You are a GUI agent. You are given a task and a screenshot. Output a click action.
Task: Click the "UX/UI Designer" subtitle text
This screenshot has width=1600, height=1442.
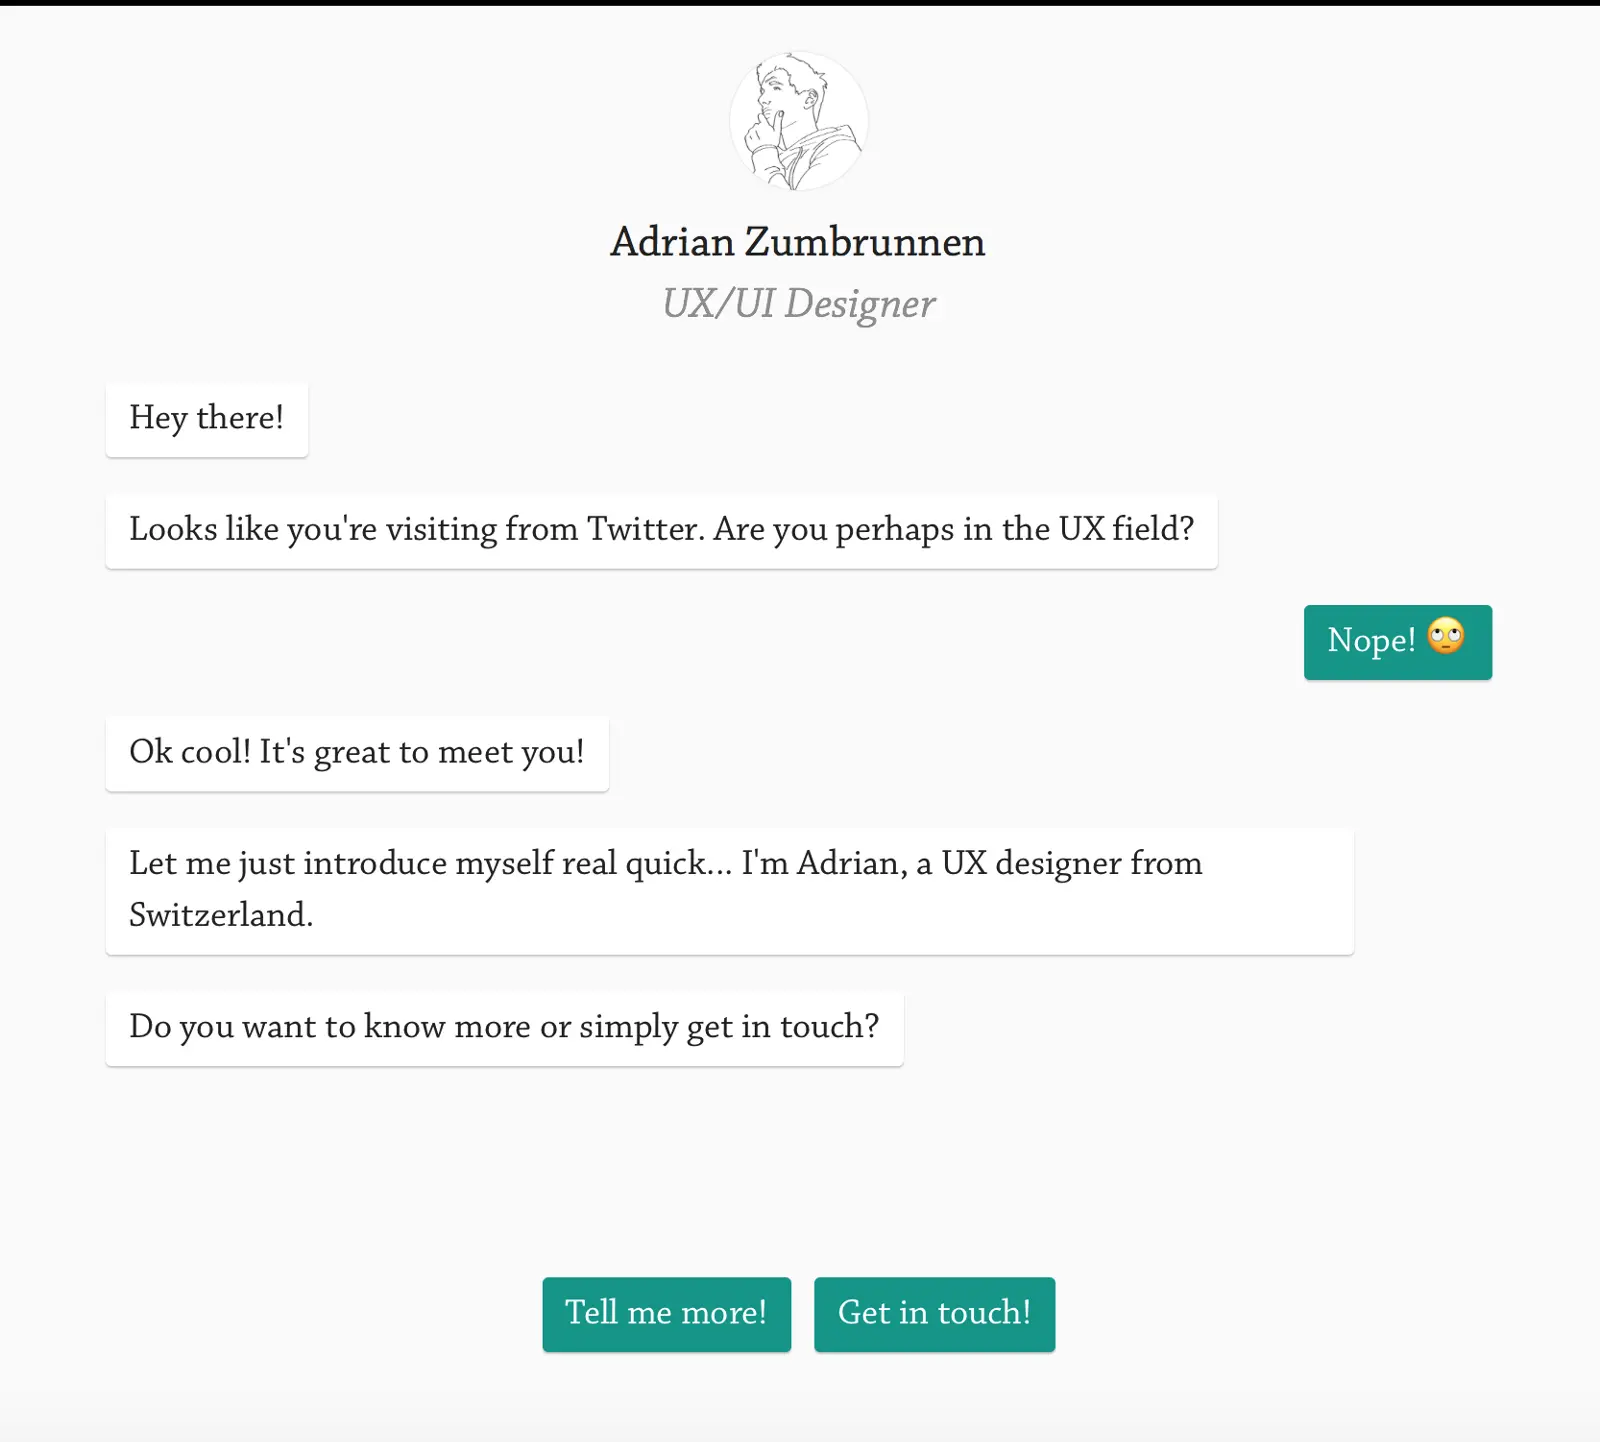coord(798,304)
